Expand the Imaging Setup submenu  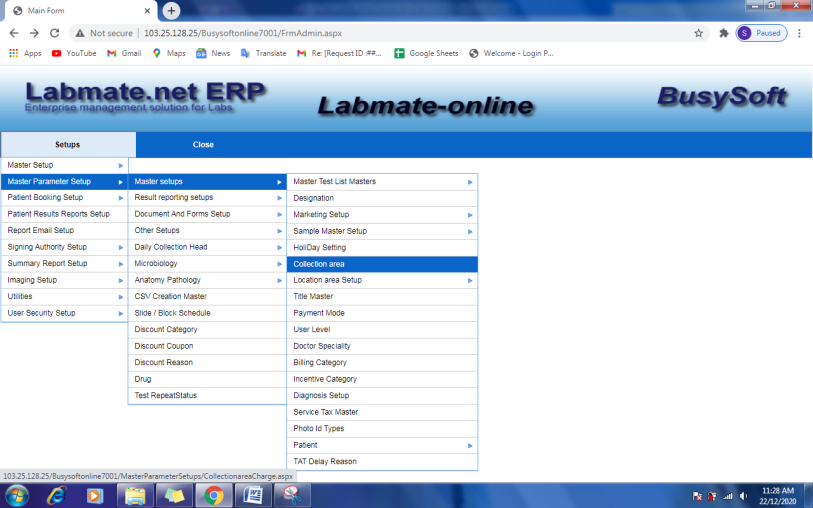[x=64, y=280]
